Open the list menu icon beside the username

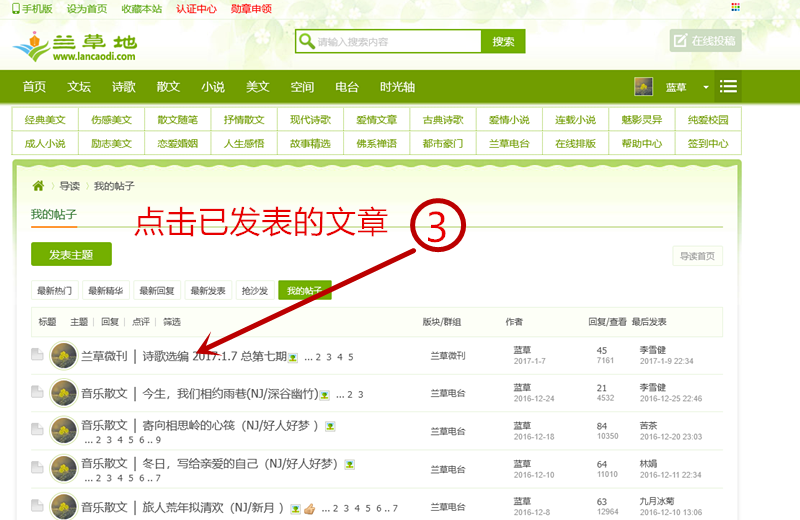click(x=728, y=86)
